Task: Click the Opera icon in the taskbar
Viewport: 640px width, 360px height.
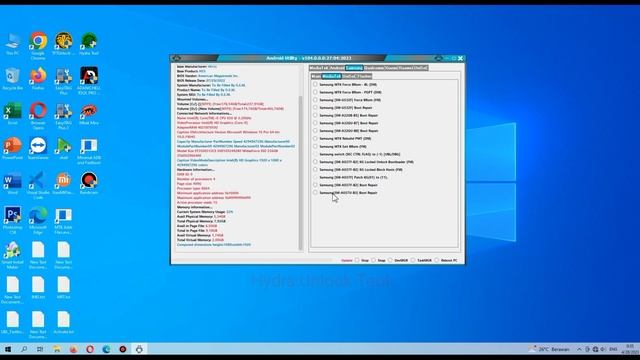Action: tap(90, 349)
